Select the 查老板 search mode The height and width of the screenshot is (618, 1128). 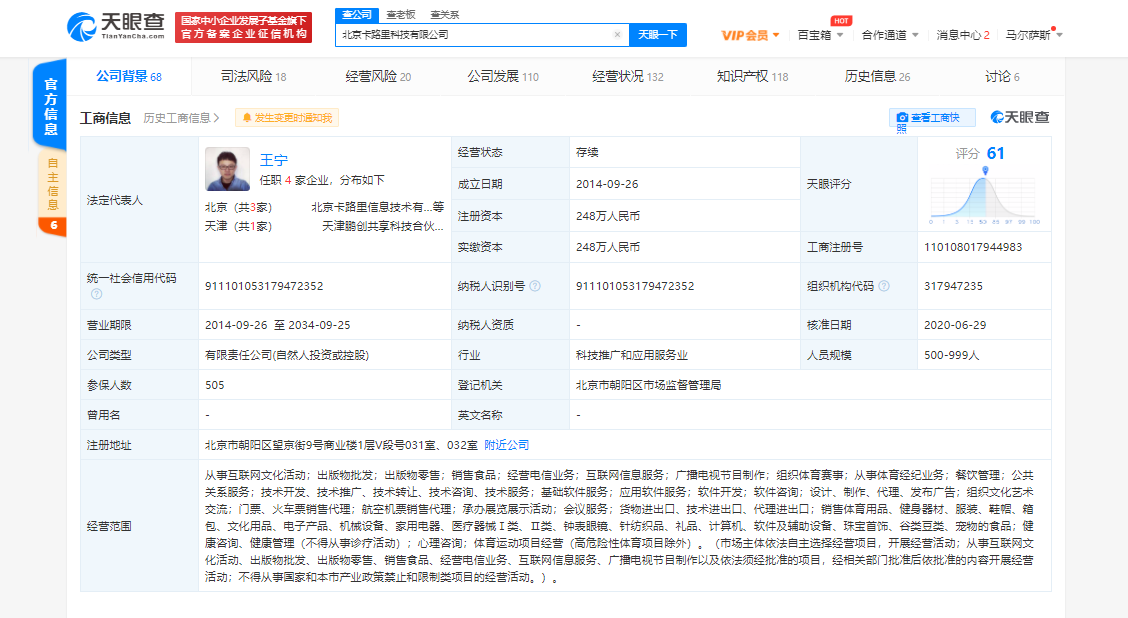point(400,15)
